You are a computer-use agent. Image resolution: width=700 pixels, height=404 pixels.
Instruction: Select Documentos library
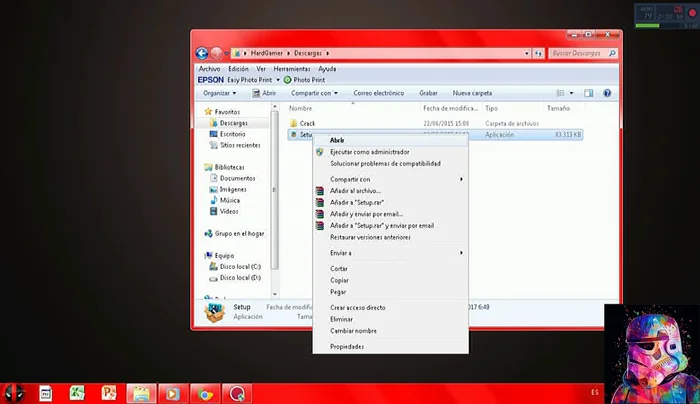pos(237,178)
